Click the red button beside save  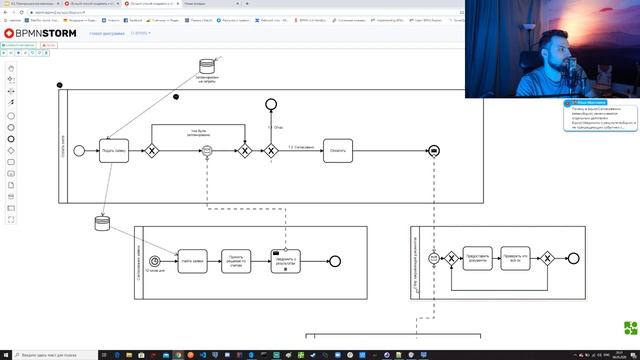pos(49,45)
